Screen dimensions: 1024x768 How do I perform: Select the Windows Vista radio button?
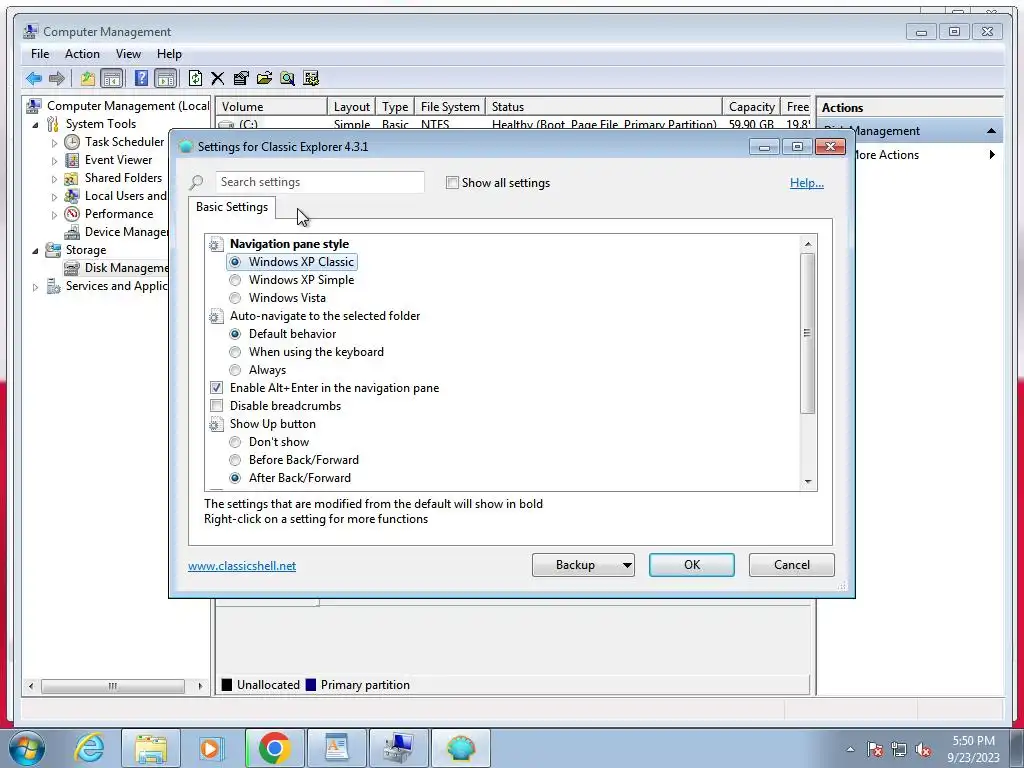coord(235,298)
